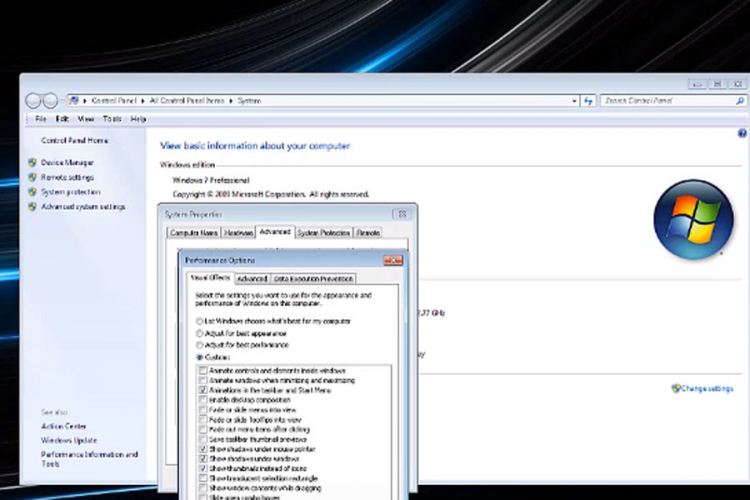750x500 pixels.
Task: Open Advanced tab in Performance Options
Action: click(x=252, y=279)
